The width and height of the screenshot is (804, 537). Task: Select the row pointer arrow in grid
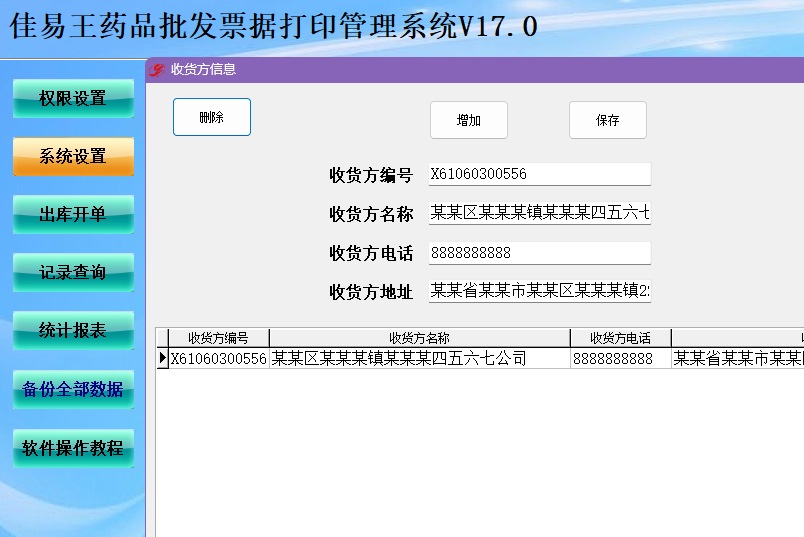tap(163, 358)
